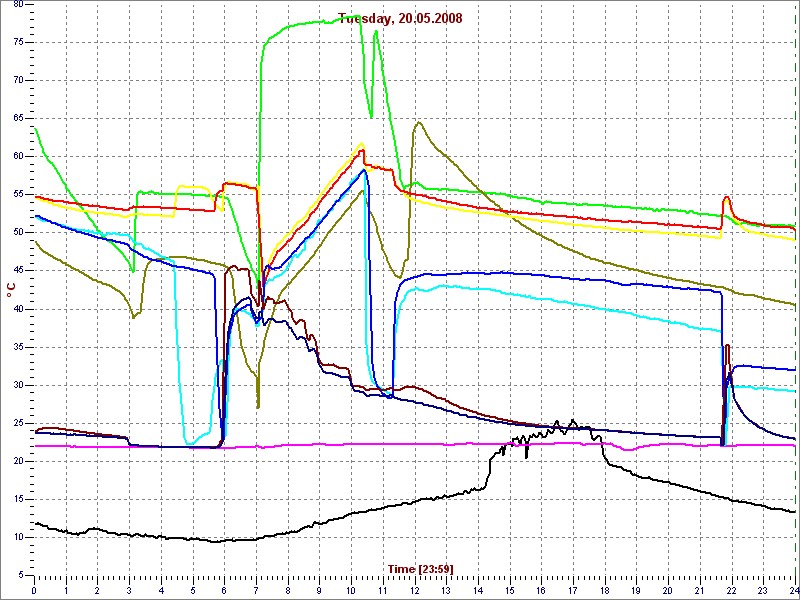800x600 pixels.
Task: Click hour label 14 on time axis
Action: [x=478, y=591]
